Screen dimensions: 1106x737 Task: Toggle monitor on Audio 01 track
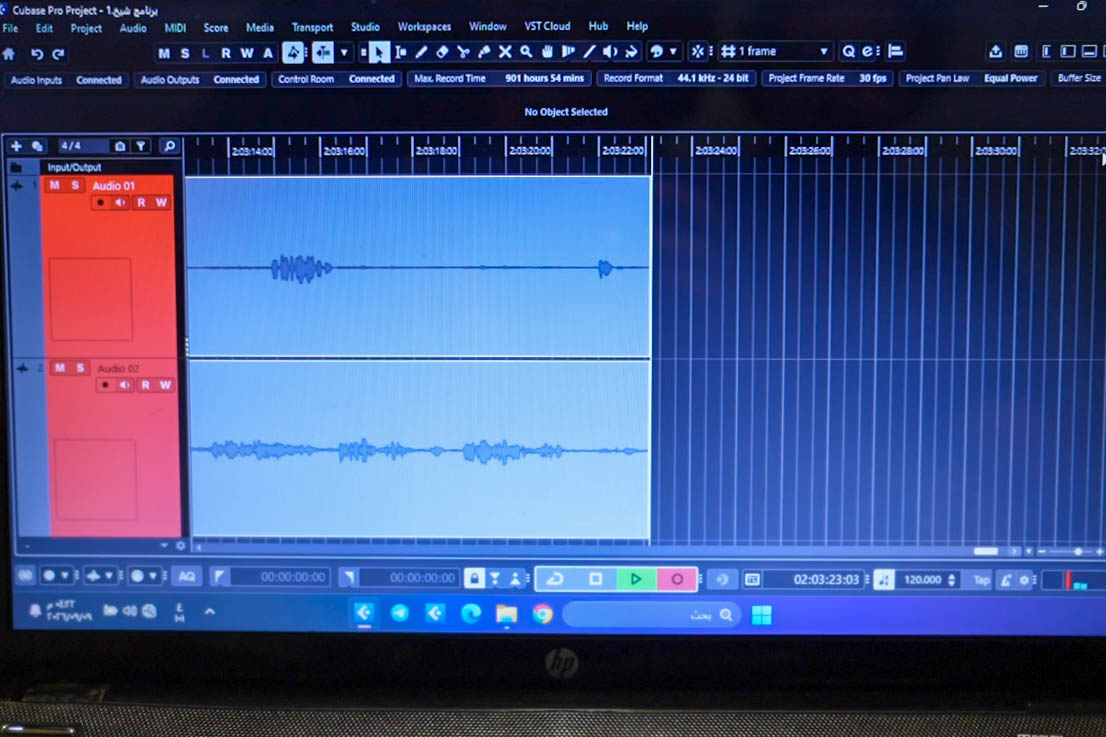click(x=121, y=203)
